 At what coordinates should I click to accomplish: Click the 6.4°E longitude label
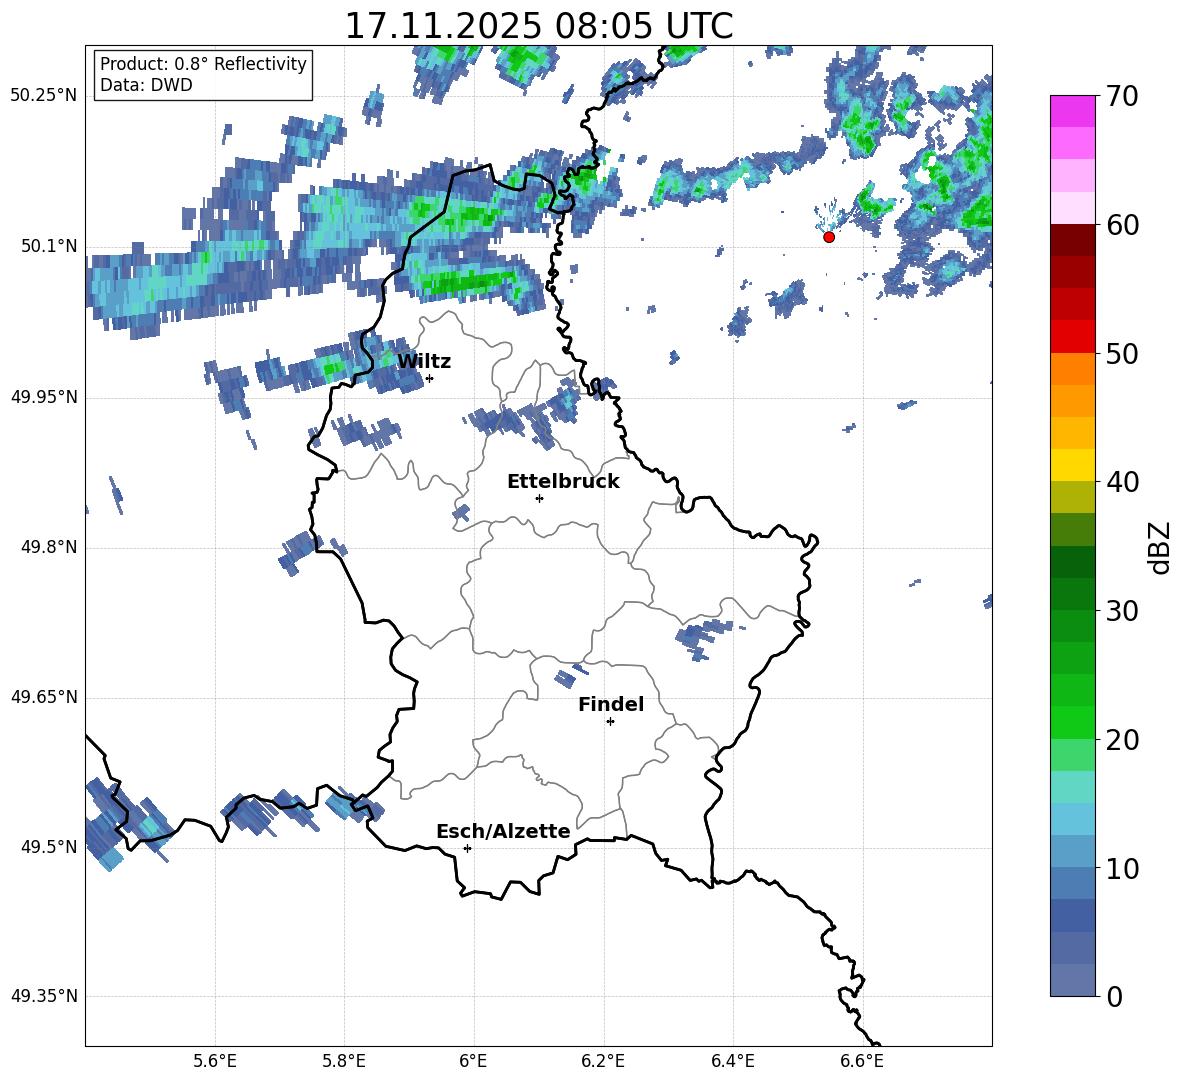point(732,1061)
